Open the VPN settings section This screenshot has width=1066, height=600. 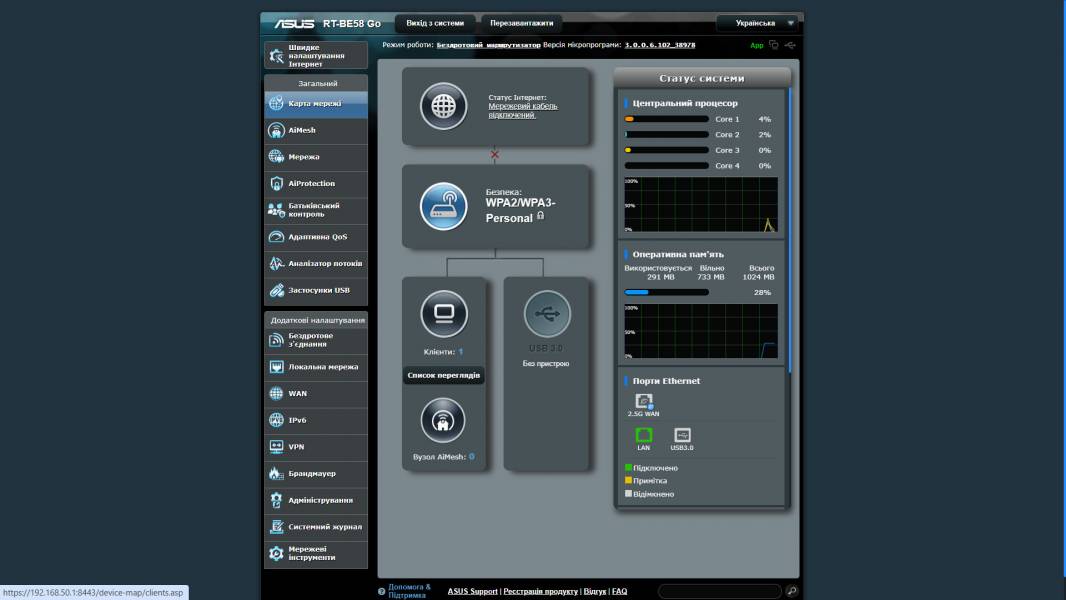pyautogui.click(x=315, y=447)
